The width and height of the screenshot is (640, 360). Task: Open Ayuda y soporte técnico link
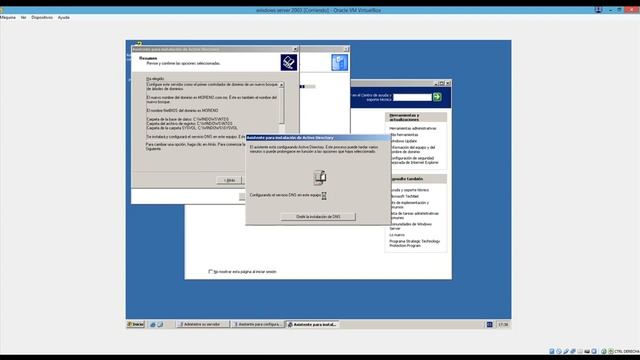tap(409, 190)
